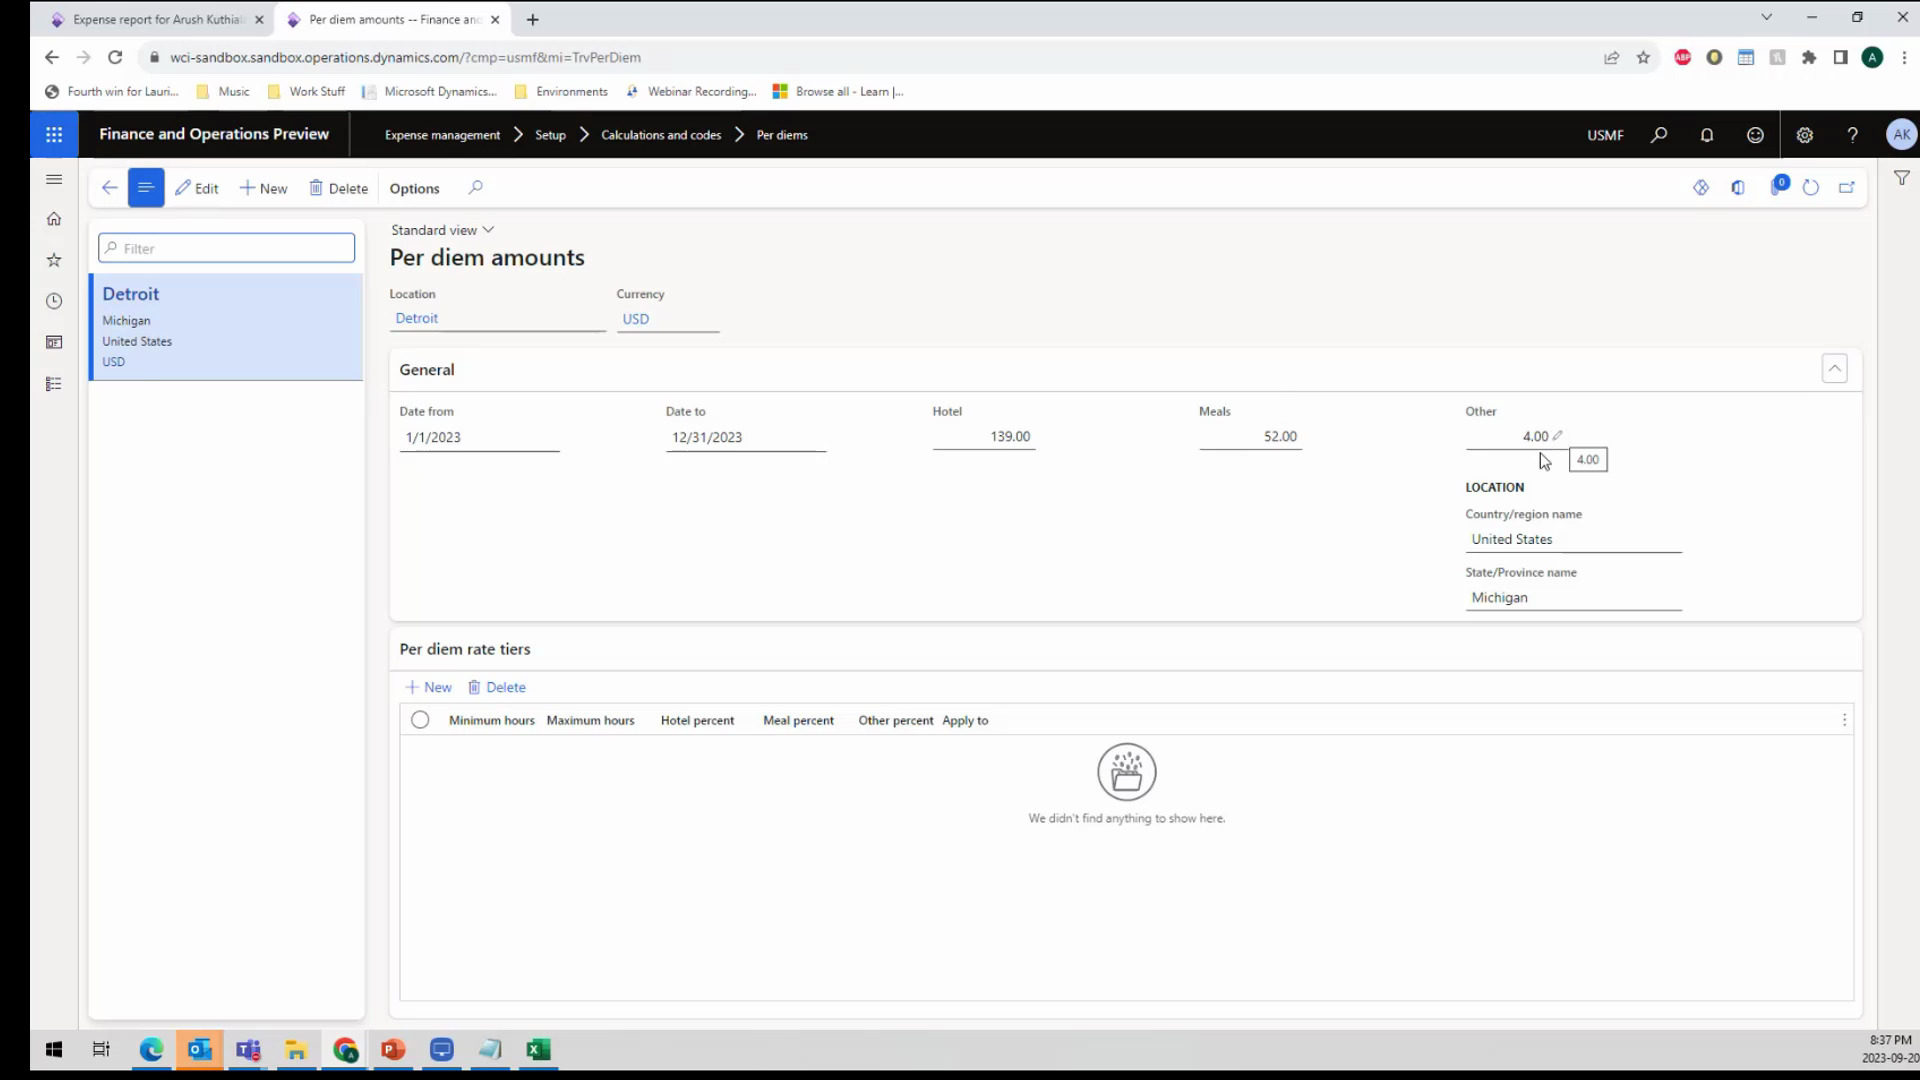Select the row selection circle in rate tiers grid
Image resolution: width=1920 pixels, height=1080 pixels.
pos(419,719)
